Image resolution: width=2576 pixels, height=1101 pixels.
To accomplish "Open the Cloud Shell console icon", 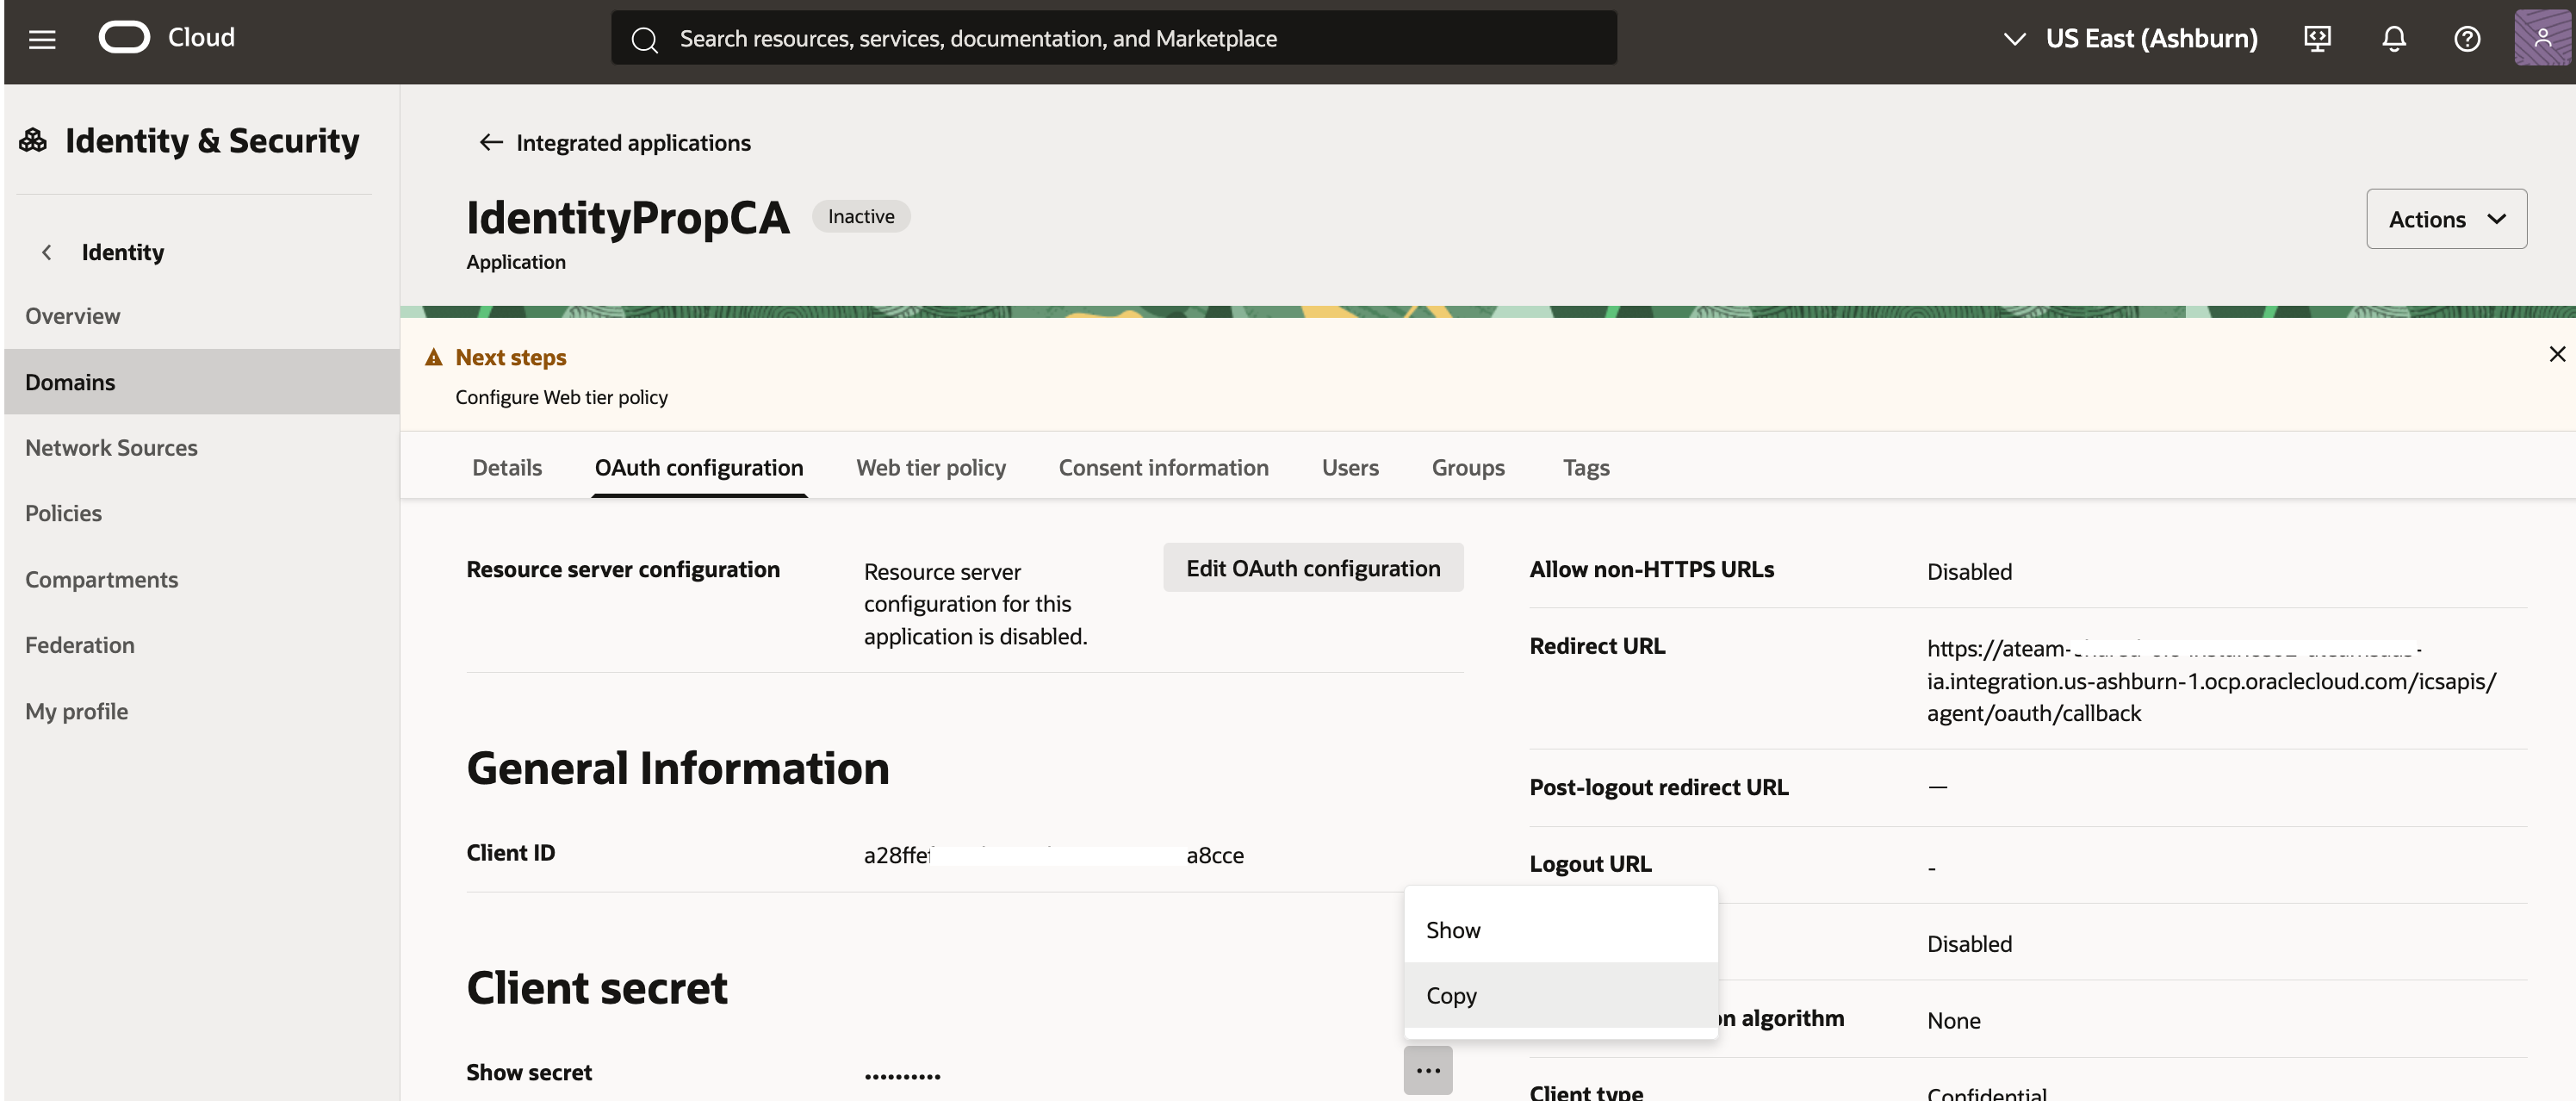I will coord(2317,39).
